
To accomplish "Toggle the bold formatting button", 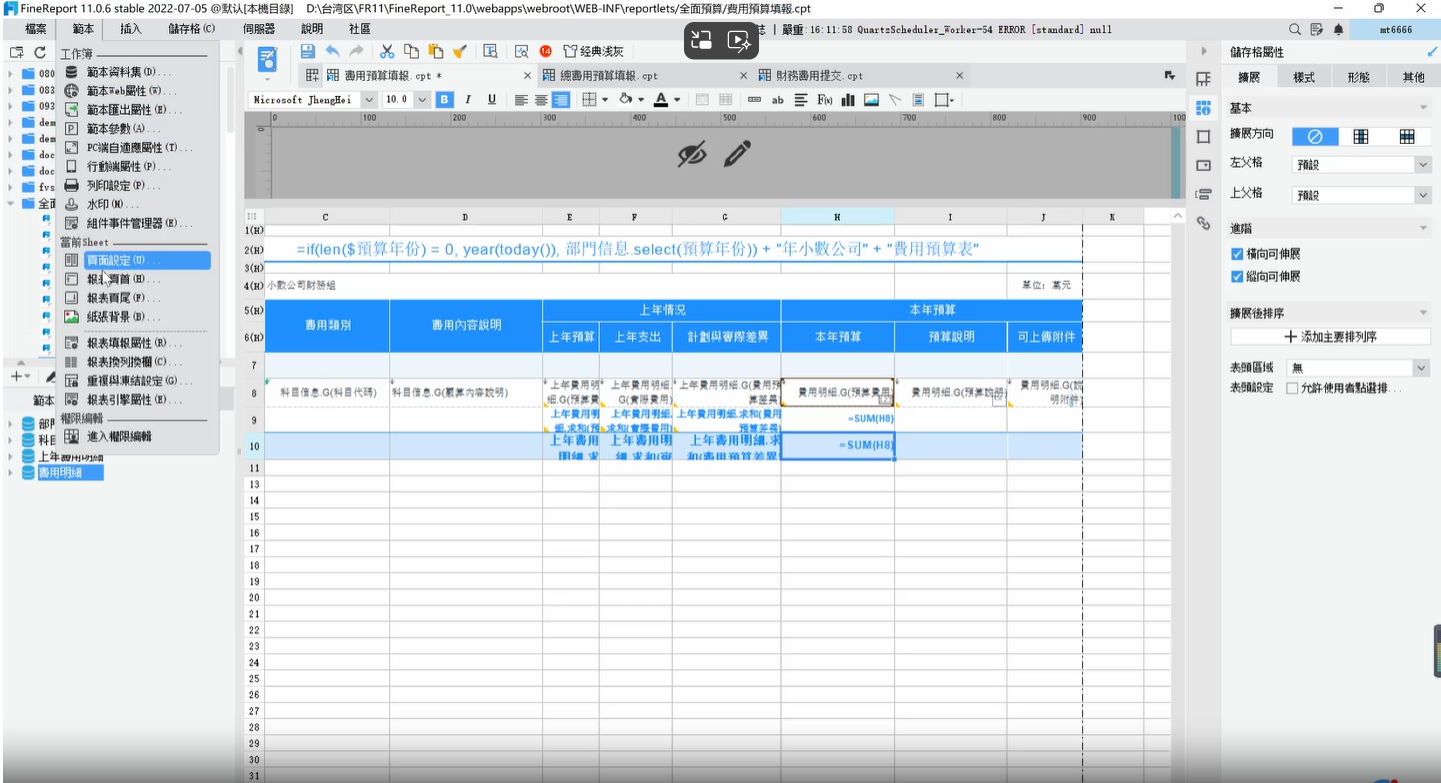I will tap(444, 100).
